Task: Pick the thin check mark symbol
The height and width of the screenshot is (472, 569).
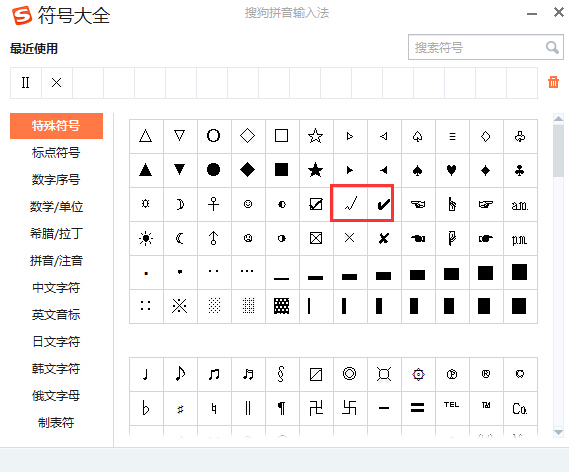Action: pyautogui.click(x=350, y=204)
